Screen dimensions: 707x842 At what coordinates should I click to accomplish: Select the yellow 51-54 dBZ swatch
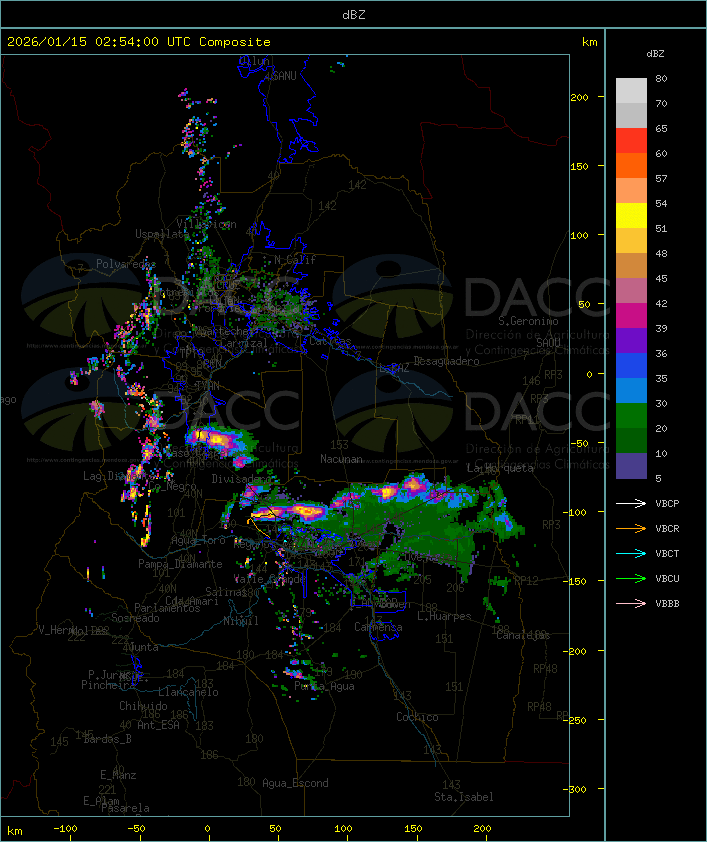[631, 216]
